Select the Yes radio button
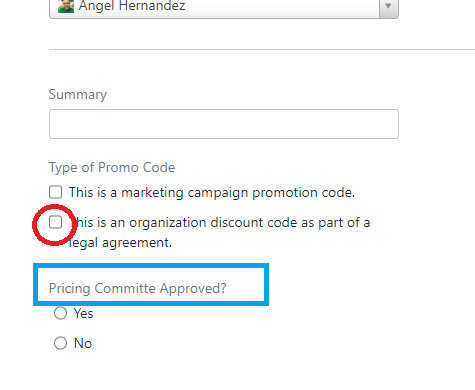 tap(60, 313)
